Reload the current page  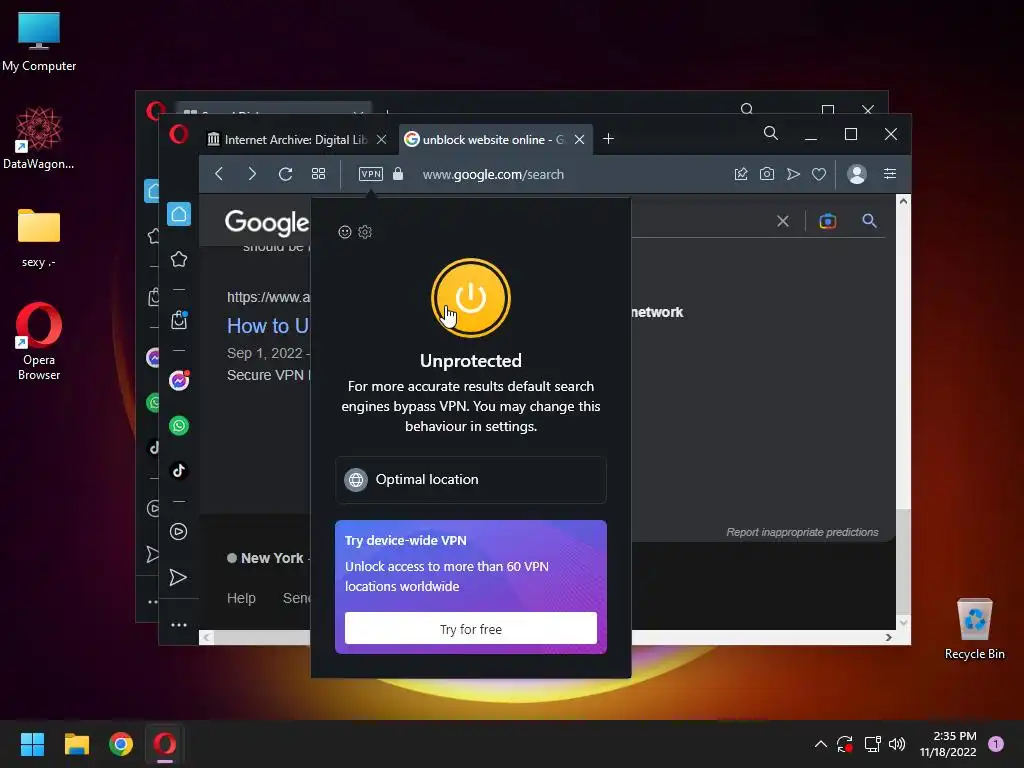[x=285, y=174]
